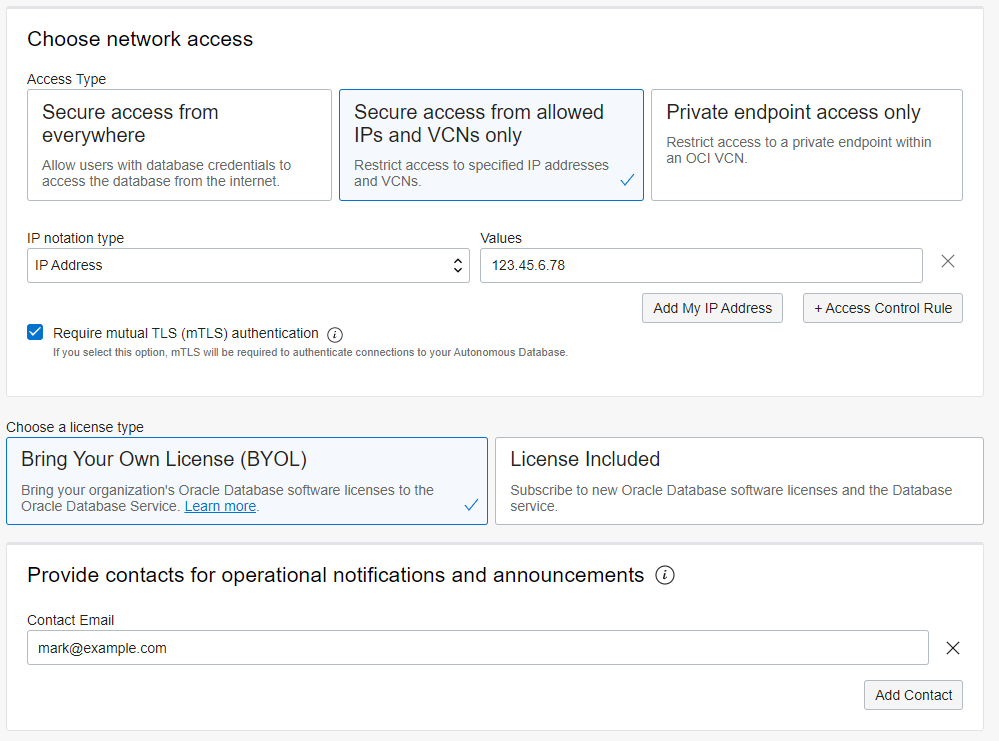This screenshot has width=999, height=741.
Task: Pick the License Included option
Action: (x=739, y=481)
